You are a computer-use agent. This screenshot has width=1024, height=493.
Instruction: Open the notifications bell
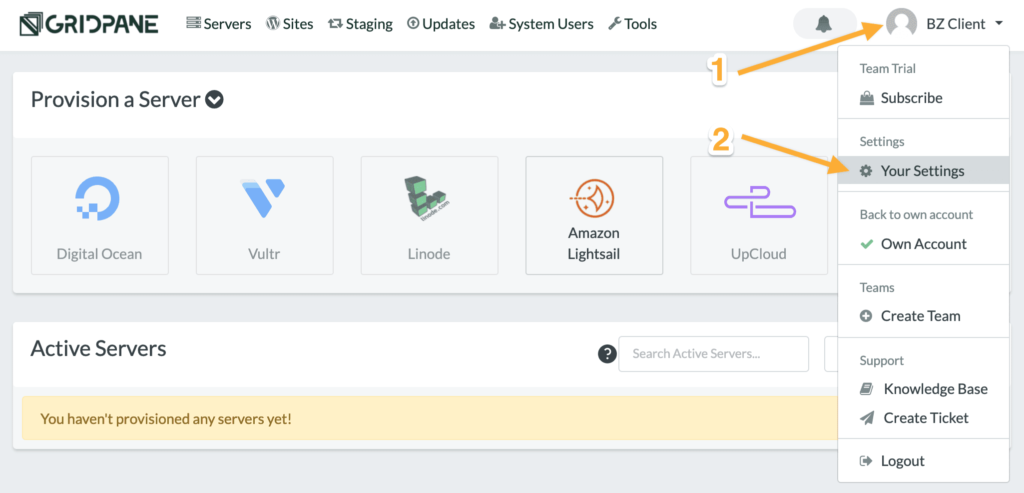(x=823, y=23)
